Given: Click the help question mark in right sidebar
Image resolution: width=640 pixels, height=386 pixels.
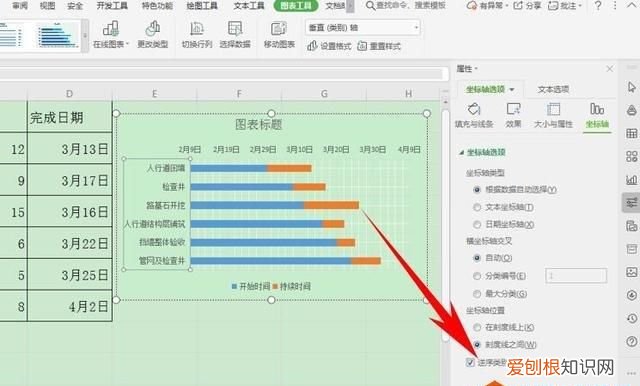Looking at the screenshot, I should click(632, 341).
